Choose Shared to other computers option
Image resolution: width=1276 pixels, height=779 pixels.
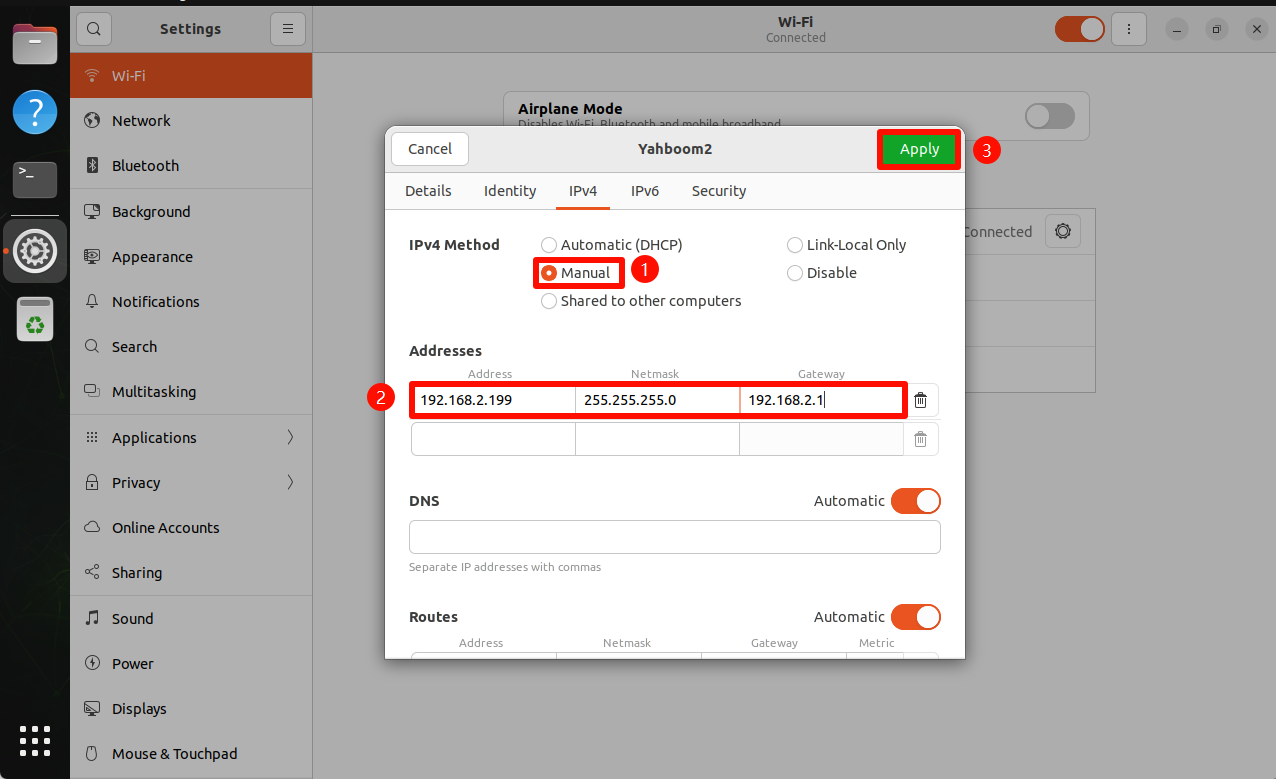(x=641, y=301)
